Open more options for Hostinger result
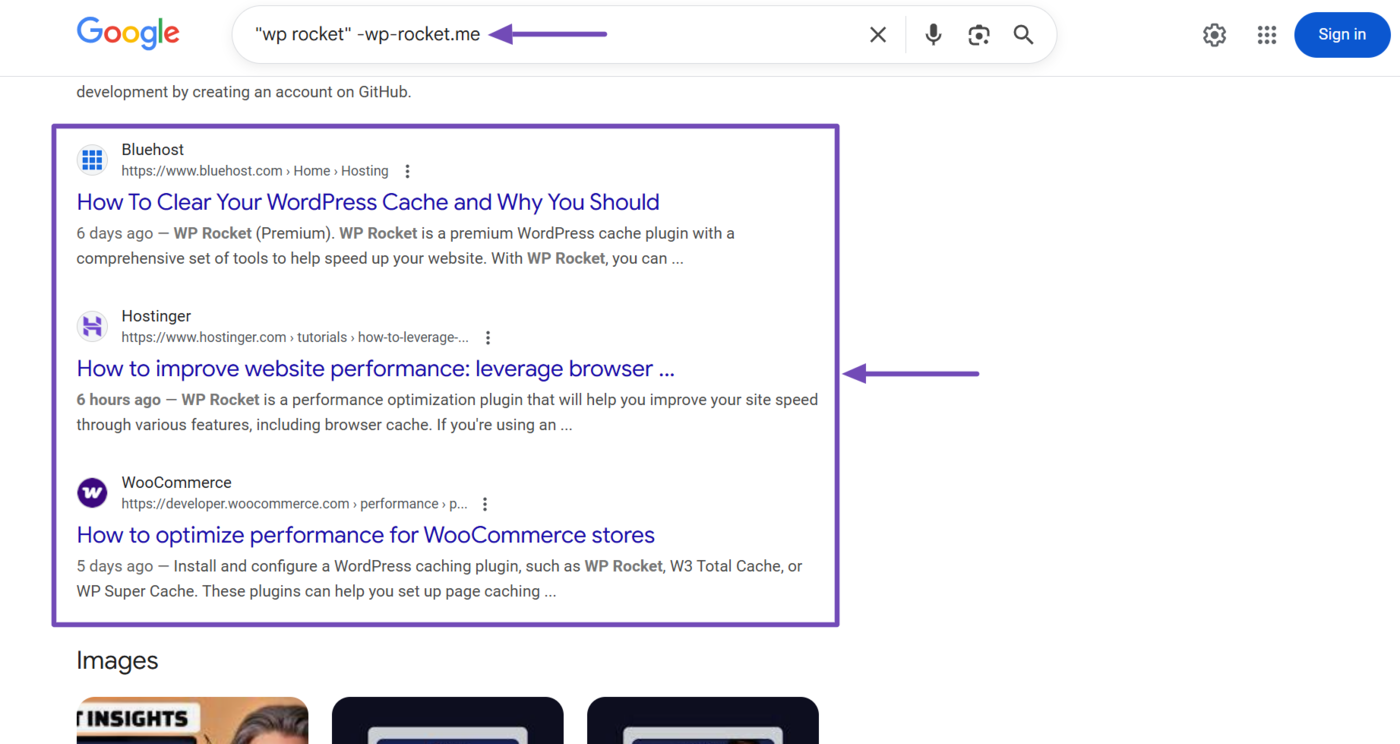 488,338
